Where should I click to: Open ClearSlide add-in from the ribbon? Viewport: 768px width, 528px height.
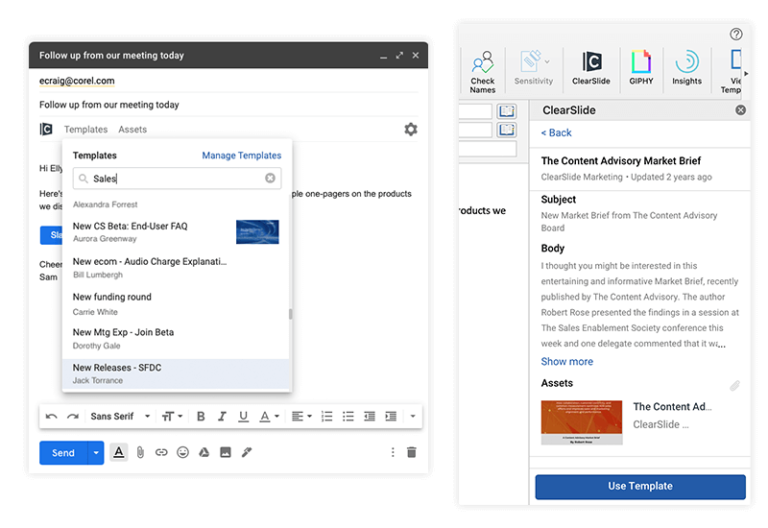coord(591,68)
